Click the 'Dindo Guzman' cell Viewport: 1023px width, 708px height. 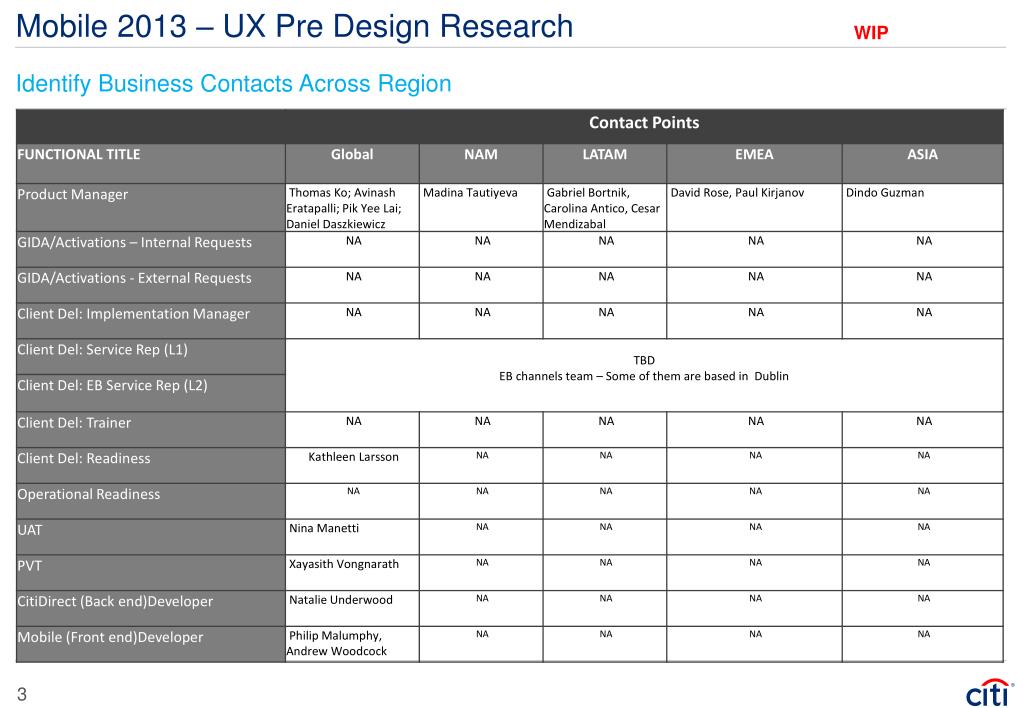[923, 208]
